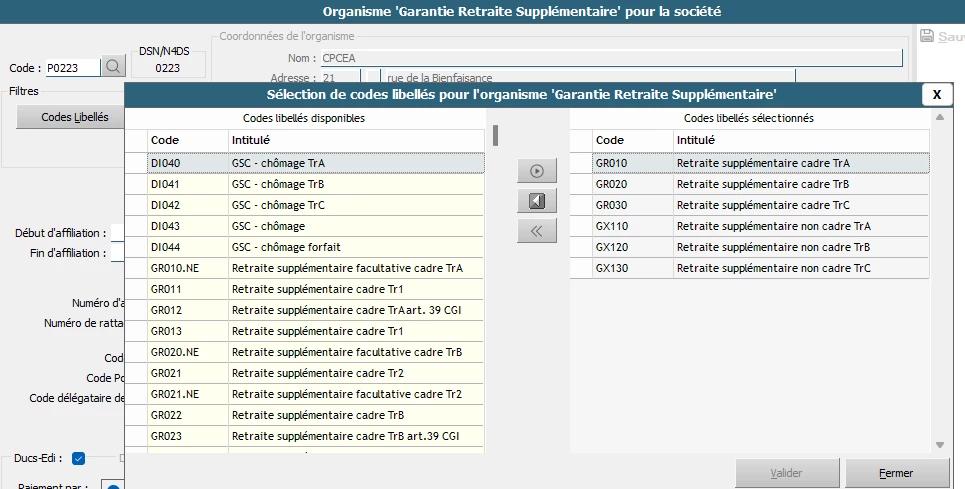Click the DSN/N4DS value 0223

(x=167, y=68)
